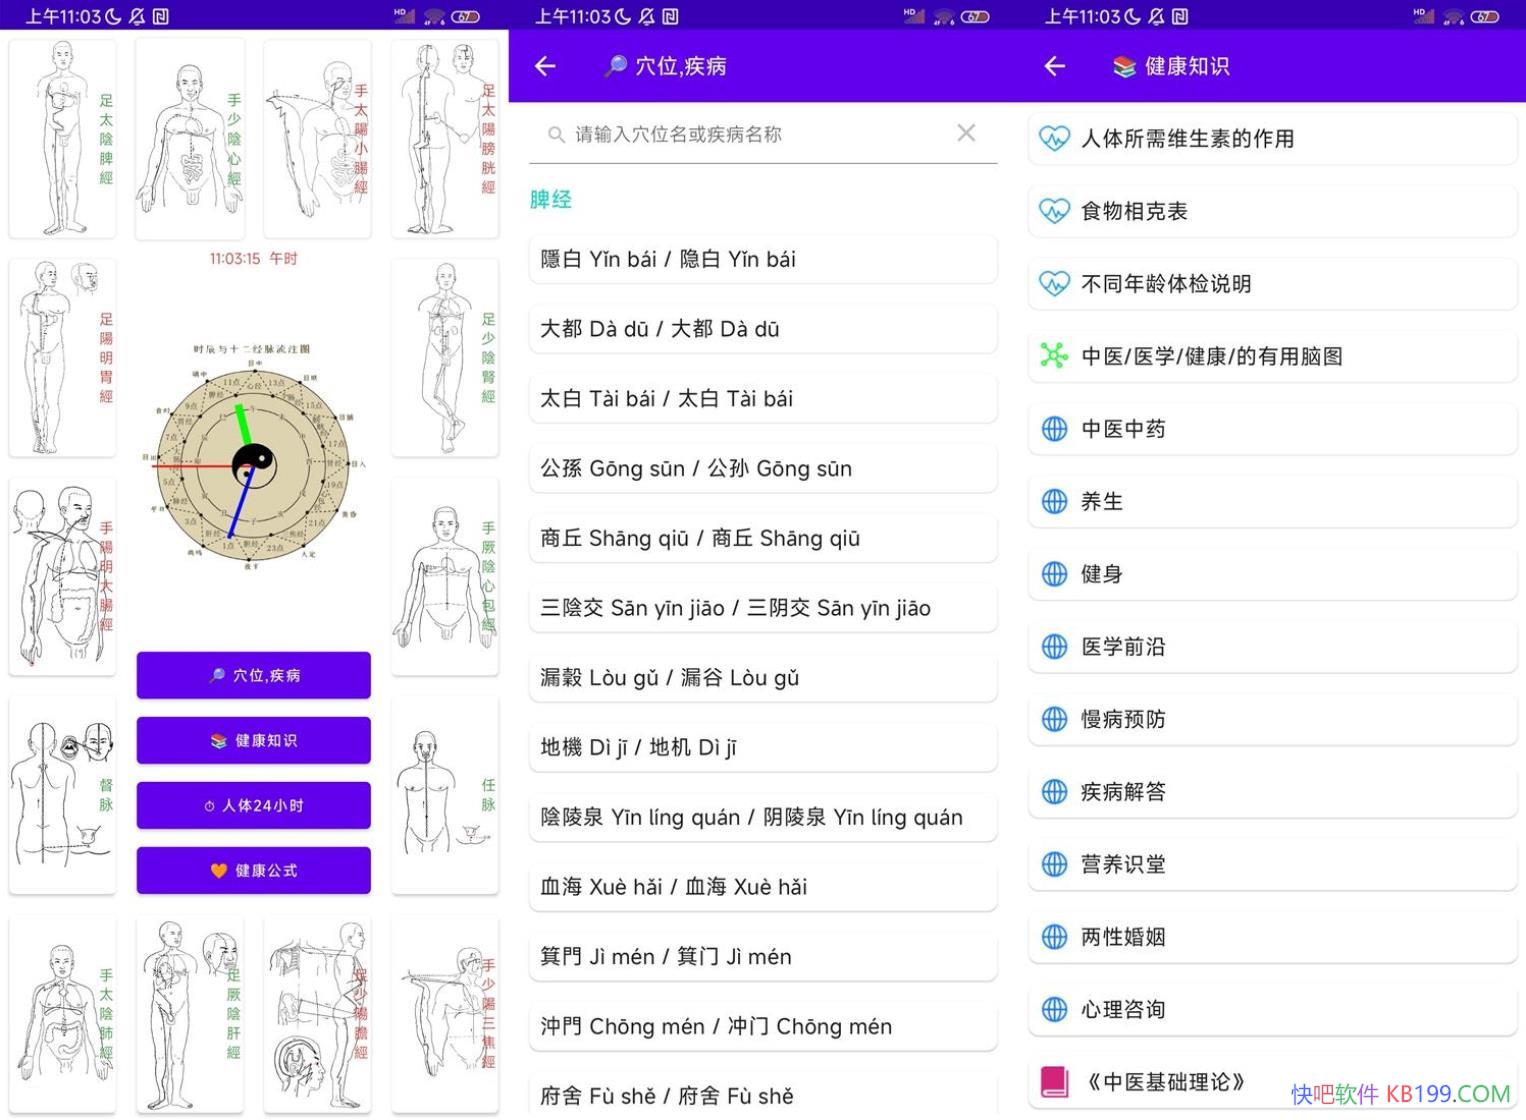Click the meridian clock dial with taiji
1526x1120 pixels.
click(x=253, y=464)
